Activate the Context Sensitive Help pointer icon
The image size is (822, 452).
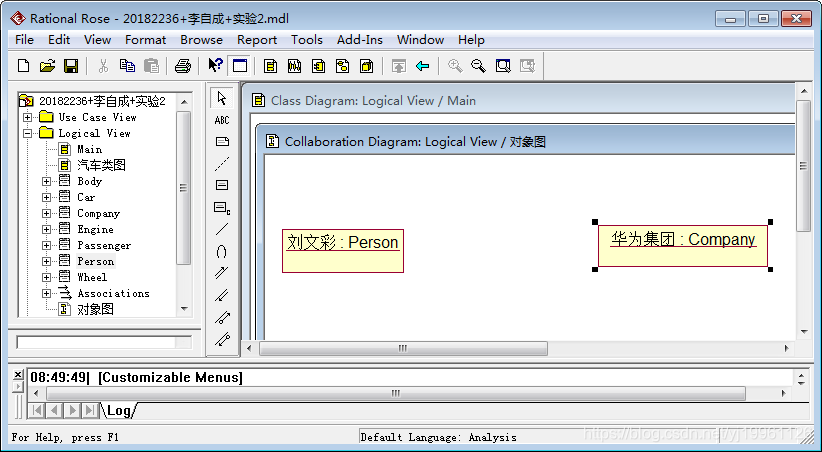point(215,65)
